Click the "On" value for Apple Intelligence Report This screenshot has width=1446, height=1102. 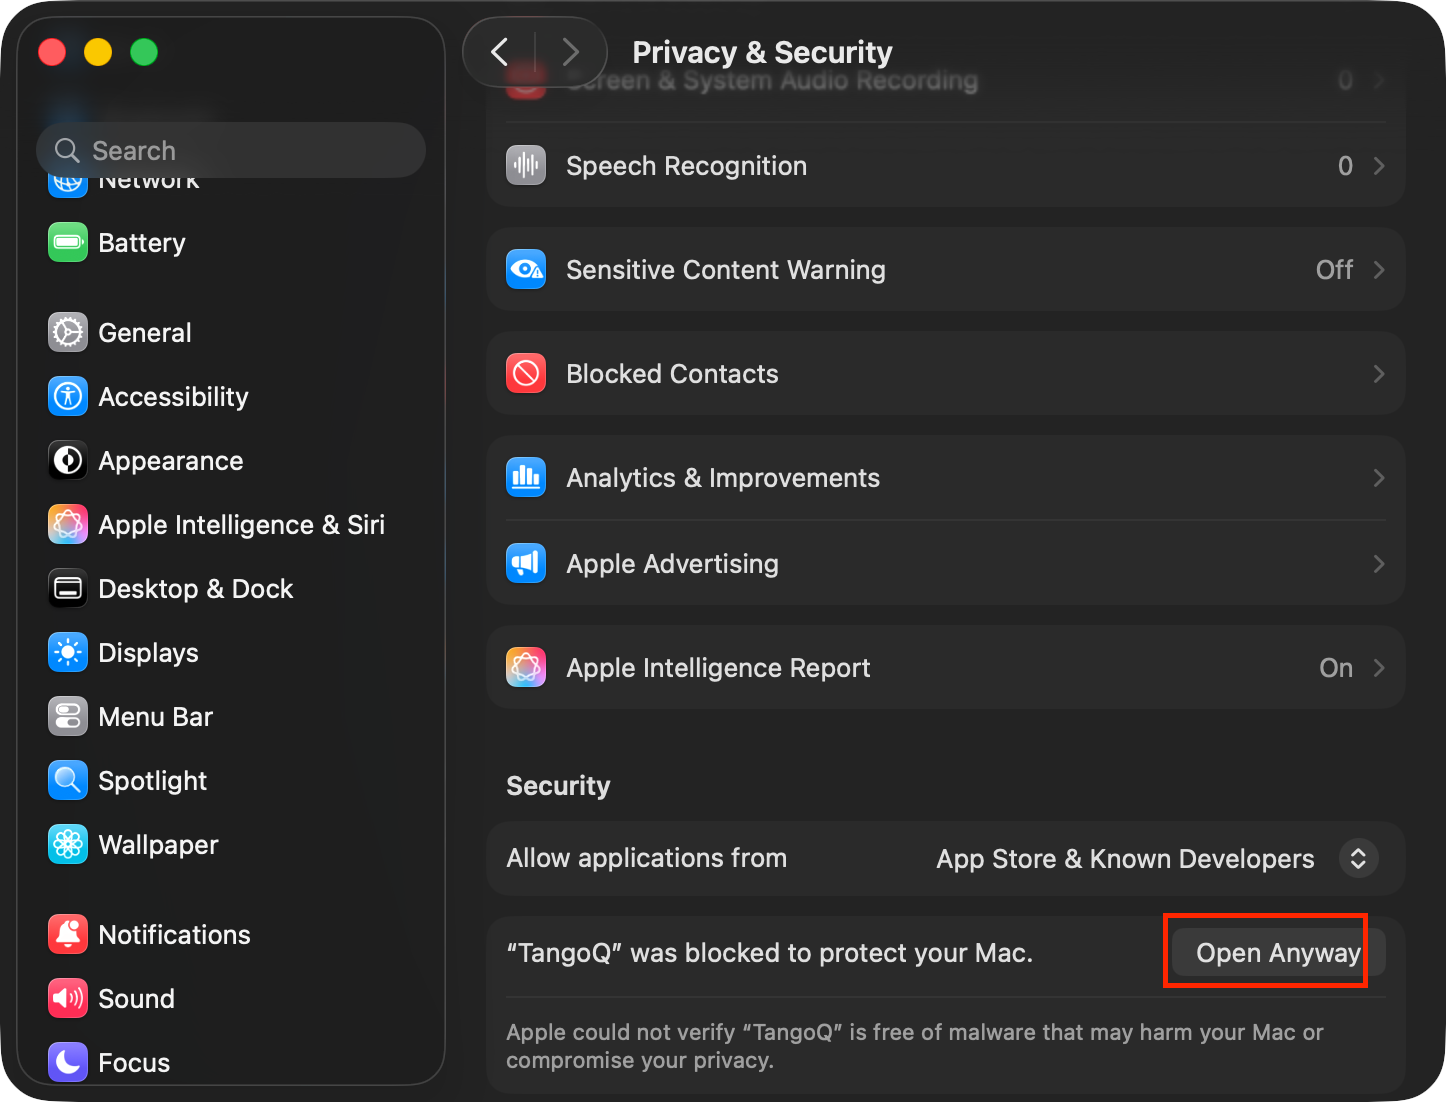(x=1336, y=667)
